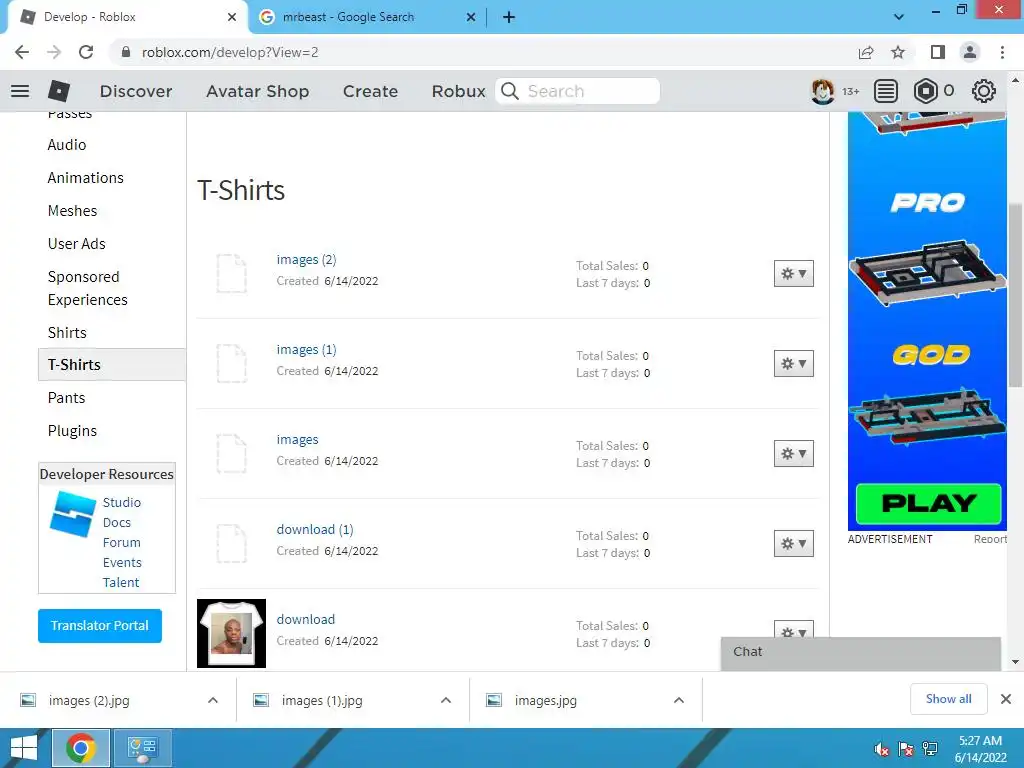Open the placeholder thumbnail for images (2)

pos(231,273)
